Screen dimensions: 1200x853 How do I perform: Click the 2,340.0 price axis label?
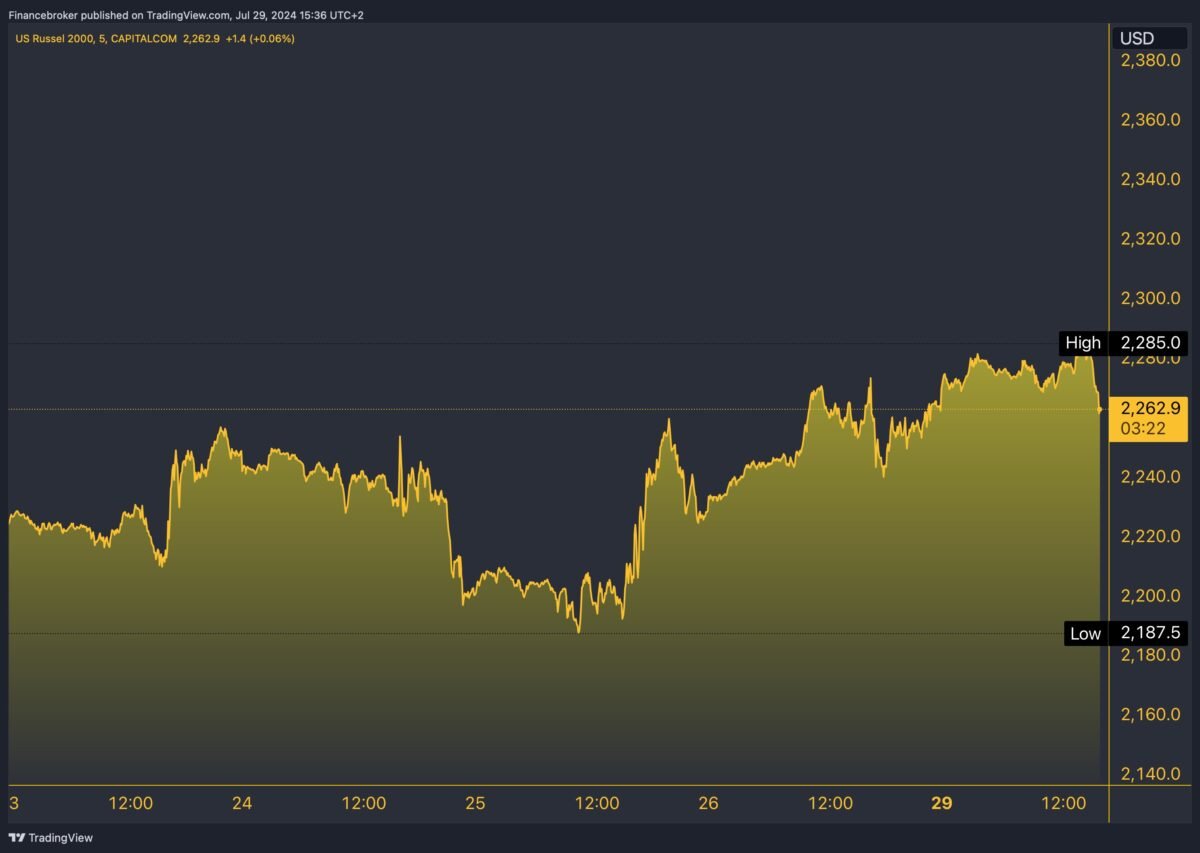pyautogui.click(x=1151, y=179)
